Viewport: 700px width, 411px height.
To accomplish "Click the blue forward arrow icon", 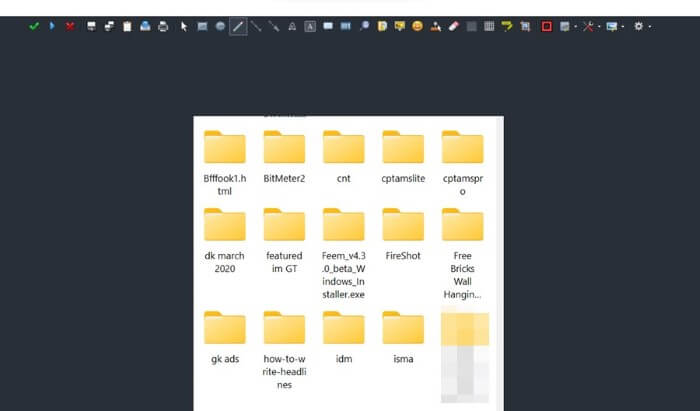I will point(52,26).
